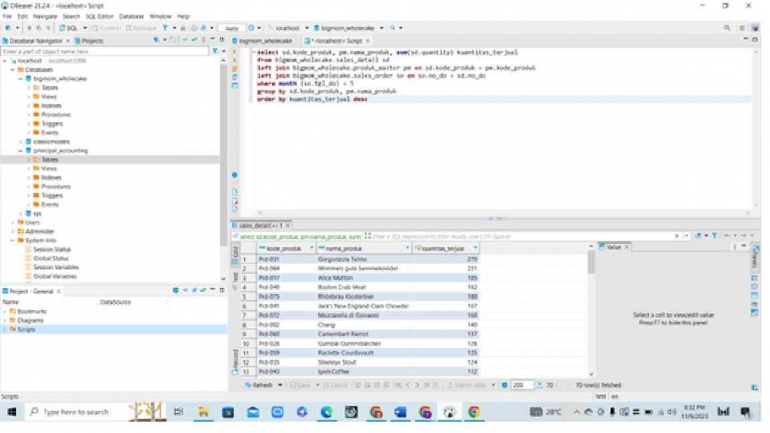This screenshot has width=770, height=433.
Task: Select Procedures under bigmom_wholecake
Action: click(55, 114)
